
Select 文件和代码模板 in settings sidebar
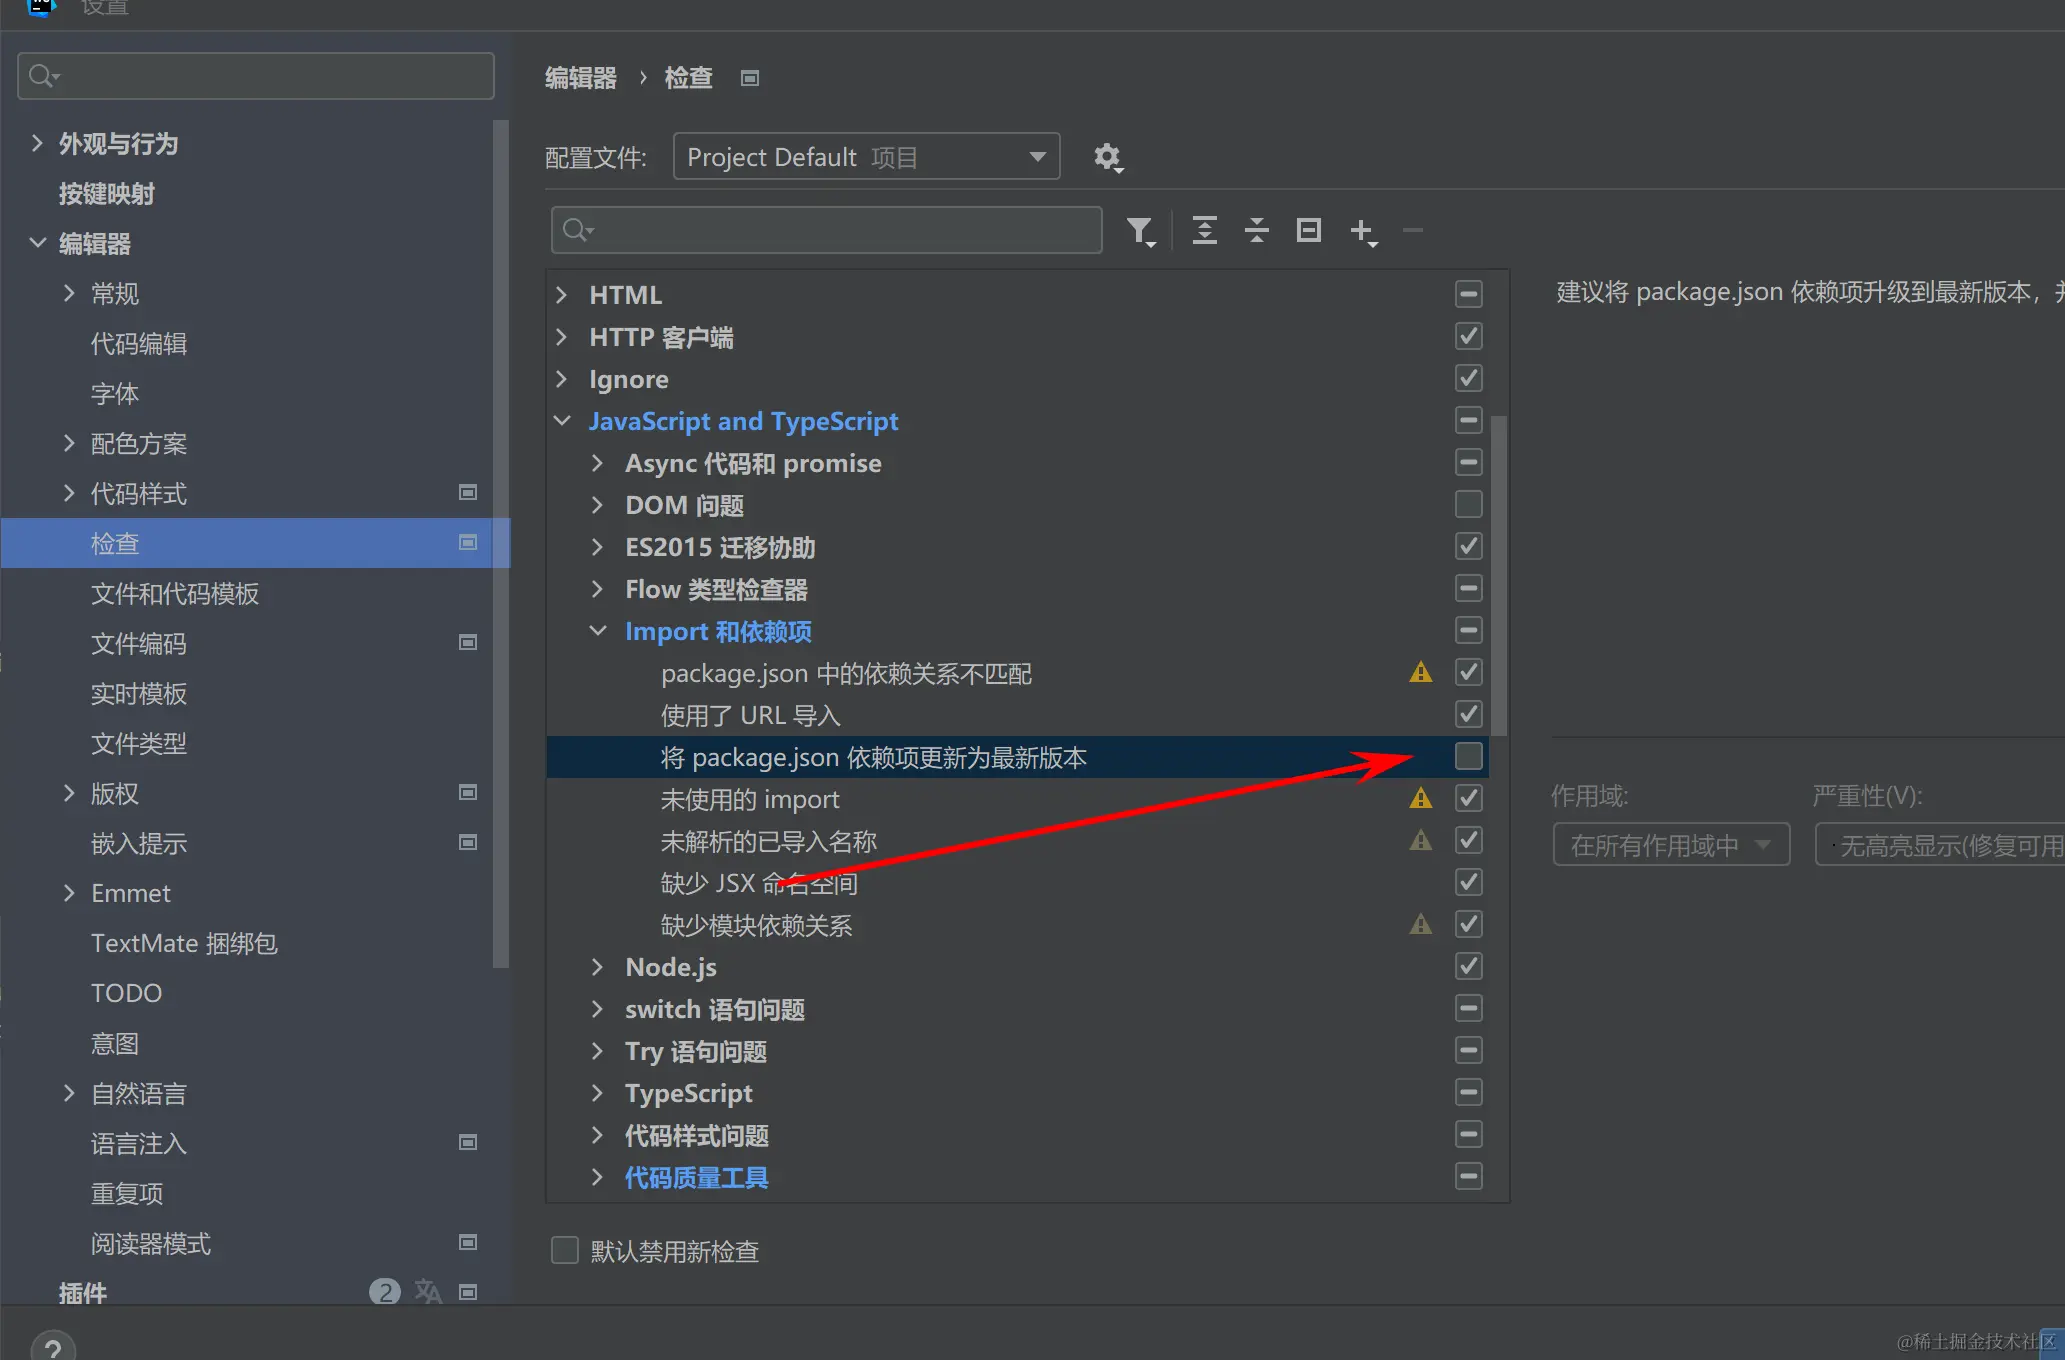tap(175, 594)
